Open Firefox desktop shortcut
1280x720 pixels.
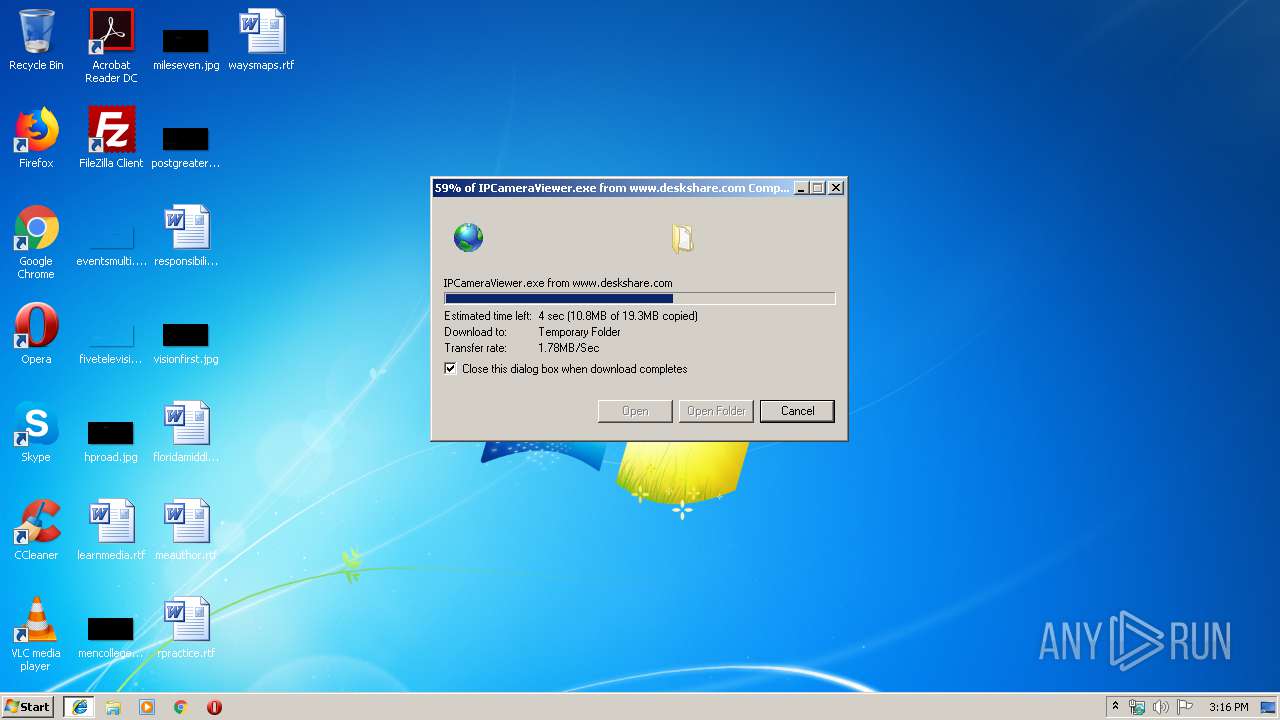[36, 138]
